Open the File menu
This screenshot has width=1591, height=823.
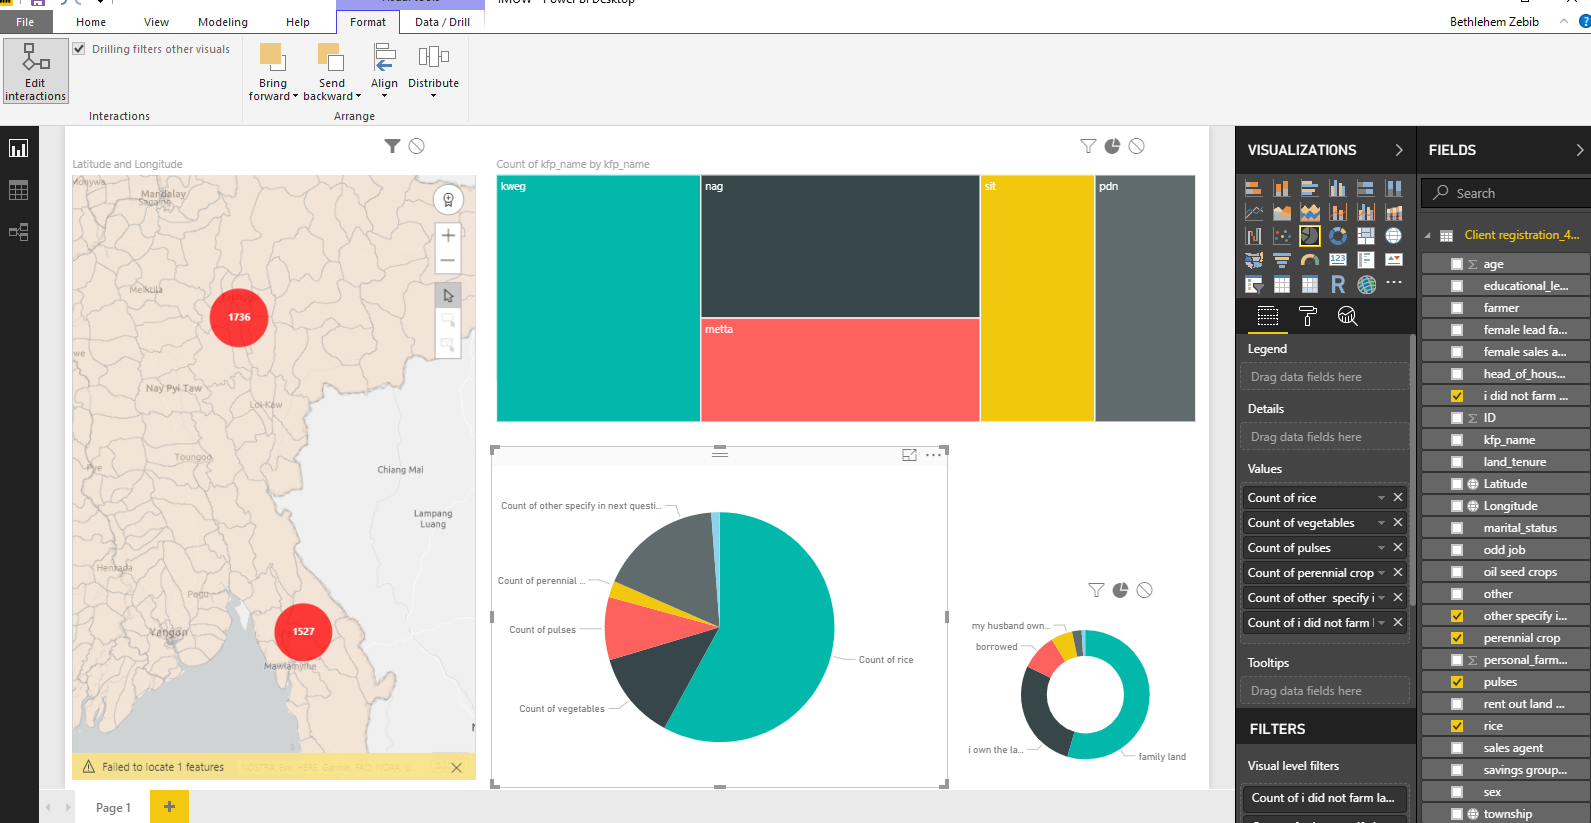25,22
